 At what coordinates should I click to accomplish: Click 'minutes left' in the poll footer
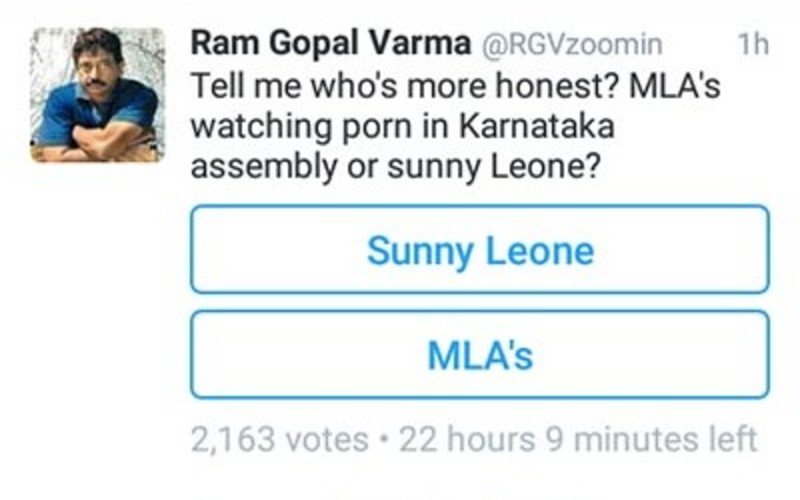(665, 439)
